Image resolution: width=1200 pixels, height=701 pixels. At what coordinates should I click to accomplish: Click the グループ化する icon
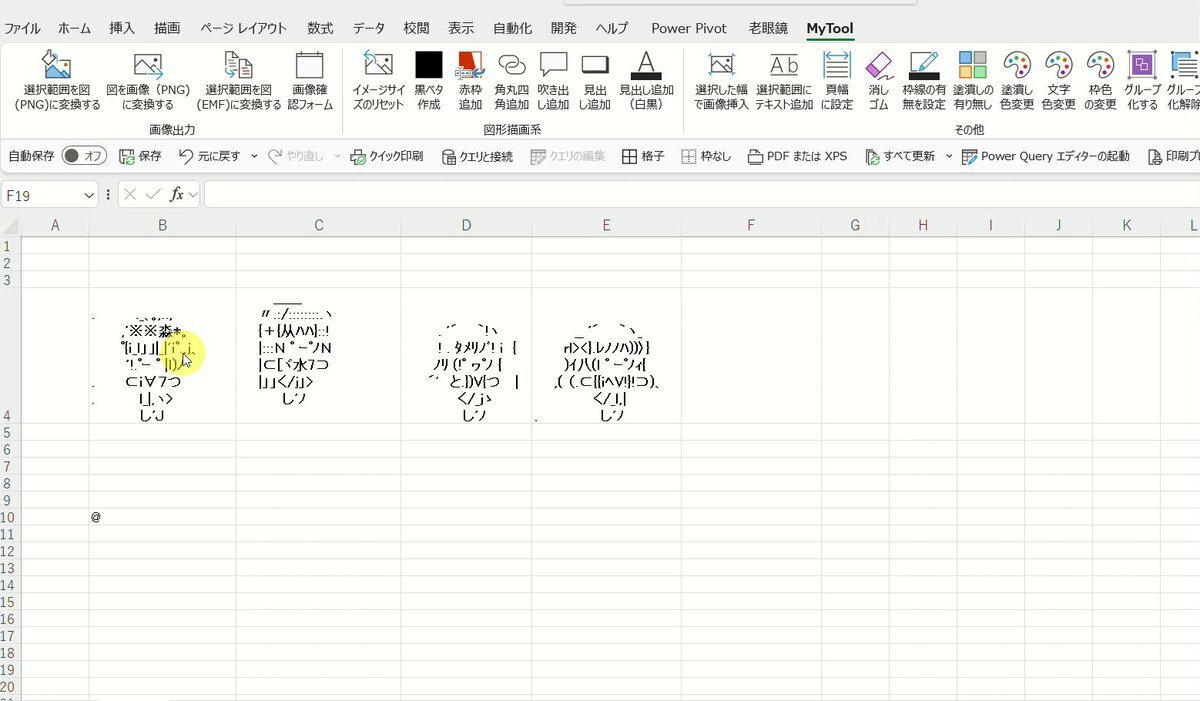1142,67
